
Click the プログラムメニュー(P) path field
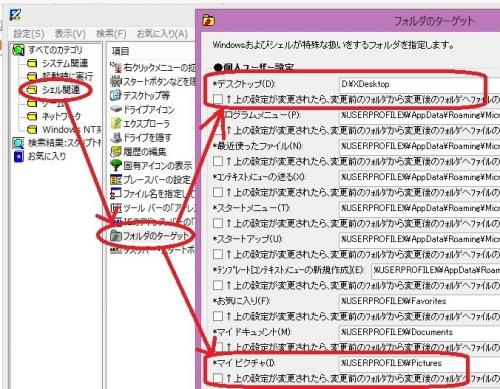(x=419, y=115)
